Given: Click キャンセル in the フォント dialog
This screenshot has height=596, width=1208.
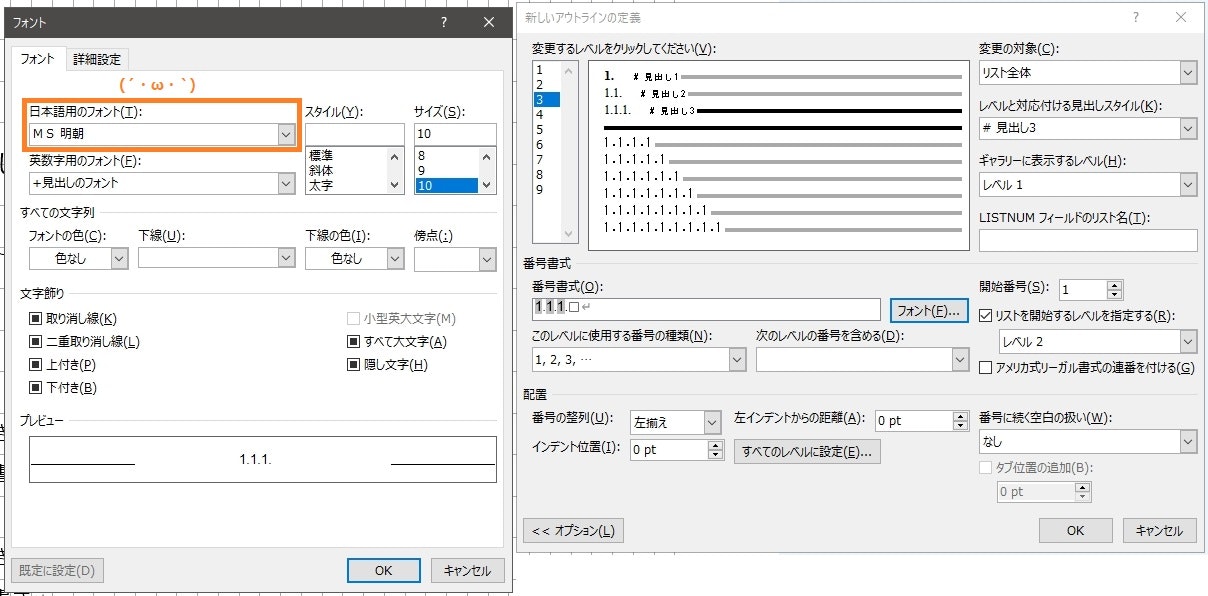Looking at the screenshot, I should (468, 570).
